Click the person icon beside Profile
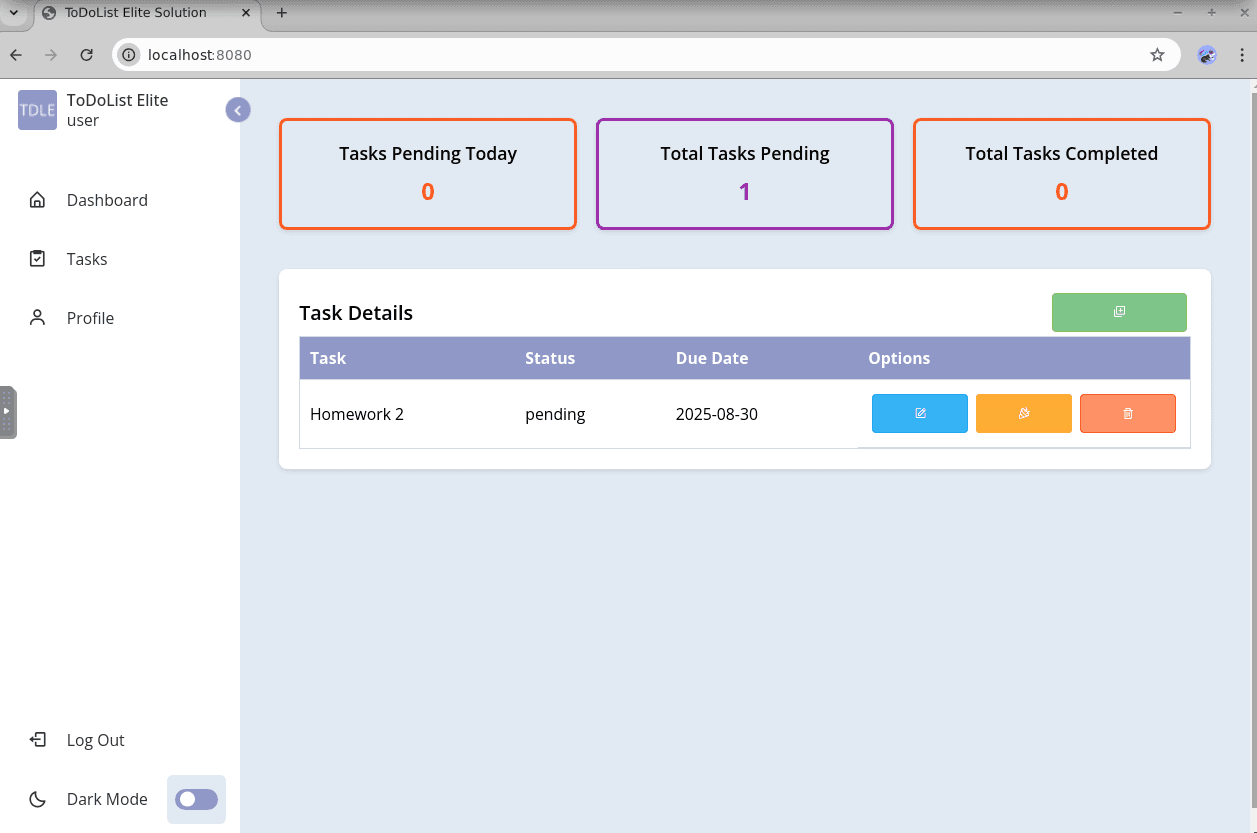 [x=37, y=318]
